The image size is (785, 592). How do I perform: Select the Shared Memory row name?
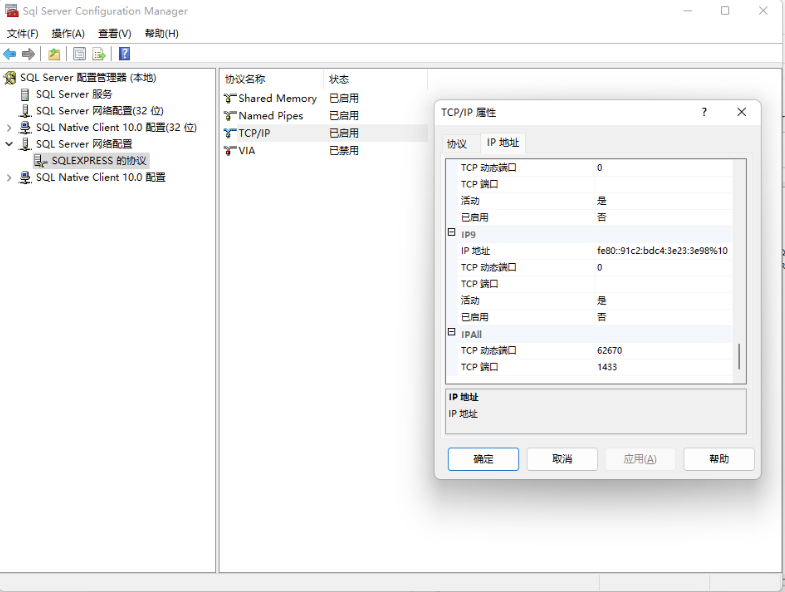pyautogui.click(x=277, y=99)
